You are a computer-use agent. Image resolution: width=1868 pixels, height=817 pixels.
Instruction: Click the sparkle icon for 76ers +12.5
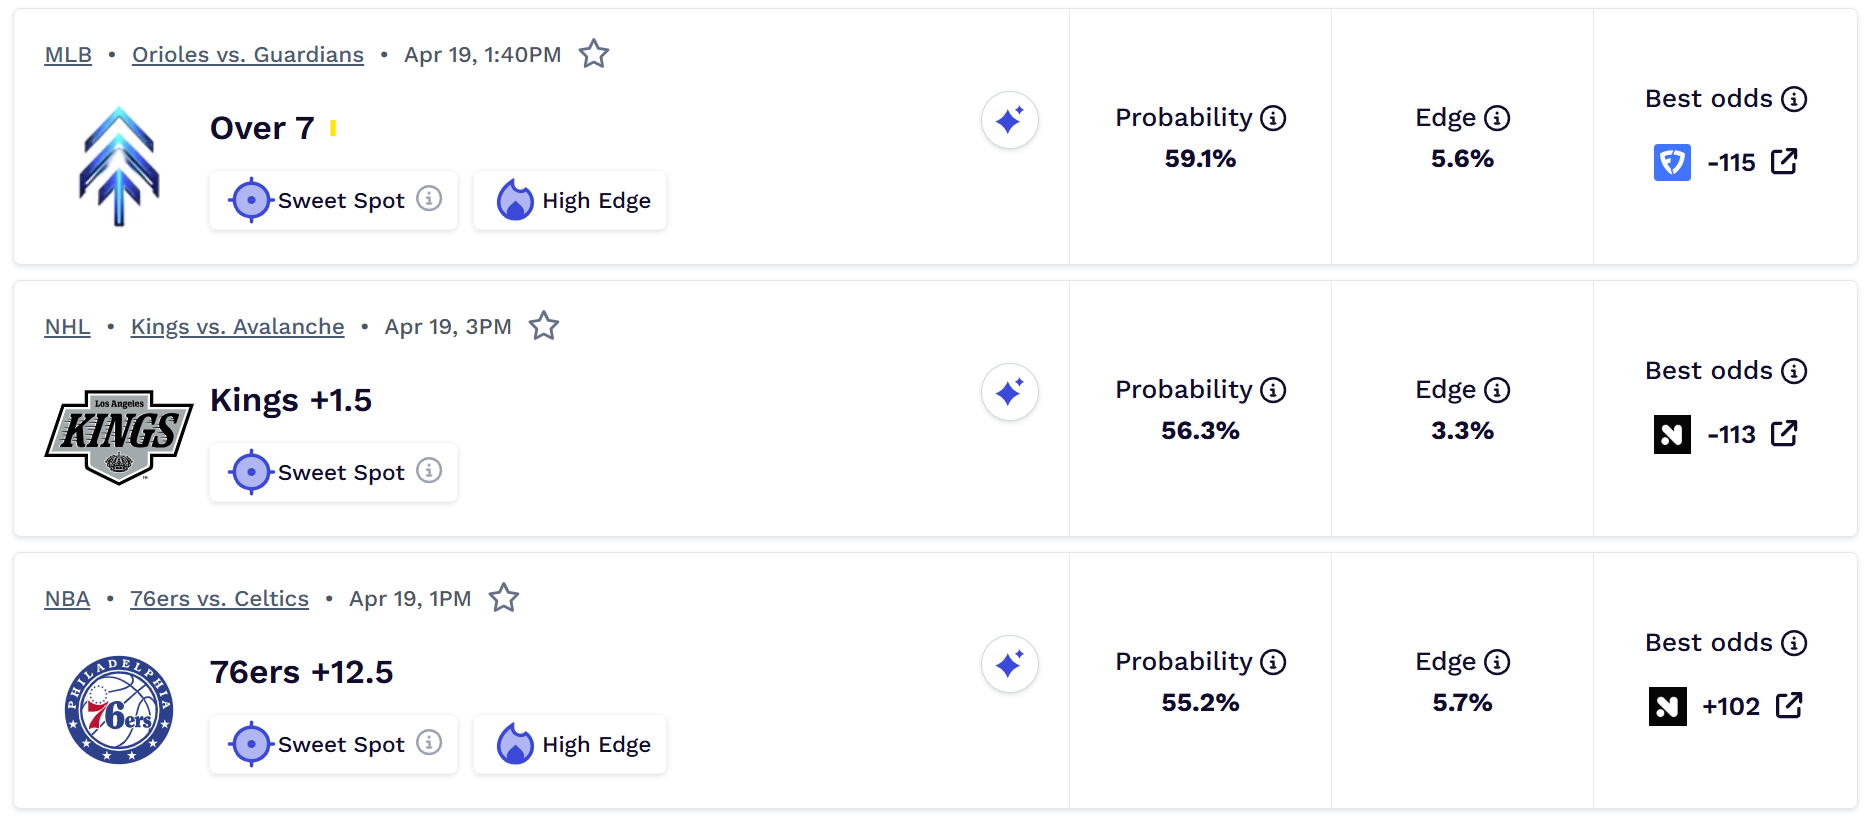point(1009,664)
